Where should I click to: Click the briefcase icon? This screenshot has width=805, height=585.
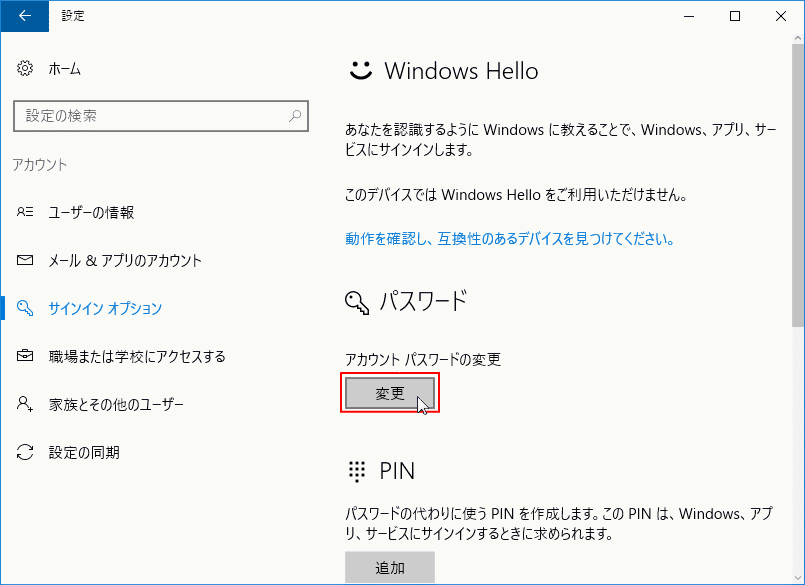(25, 355)
